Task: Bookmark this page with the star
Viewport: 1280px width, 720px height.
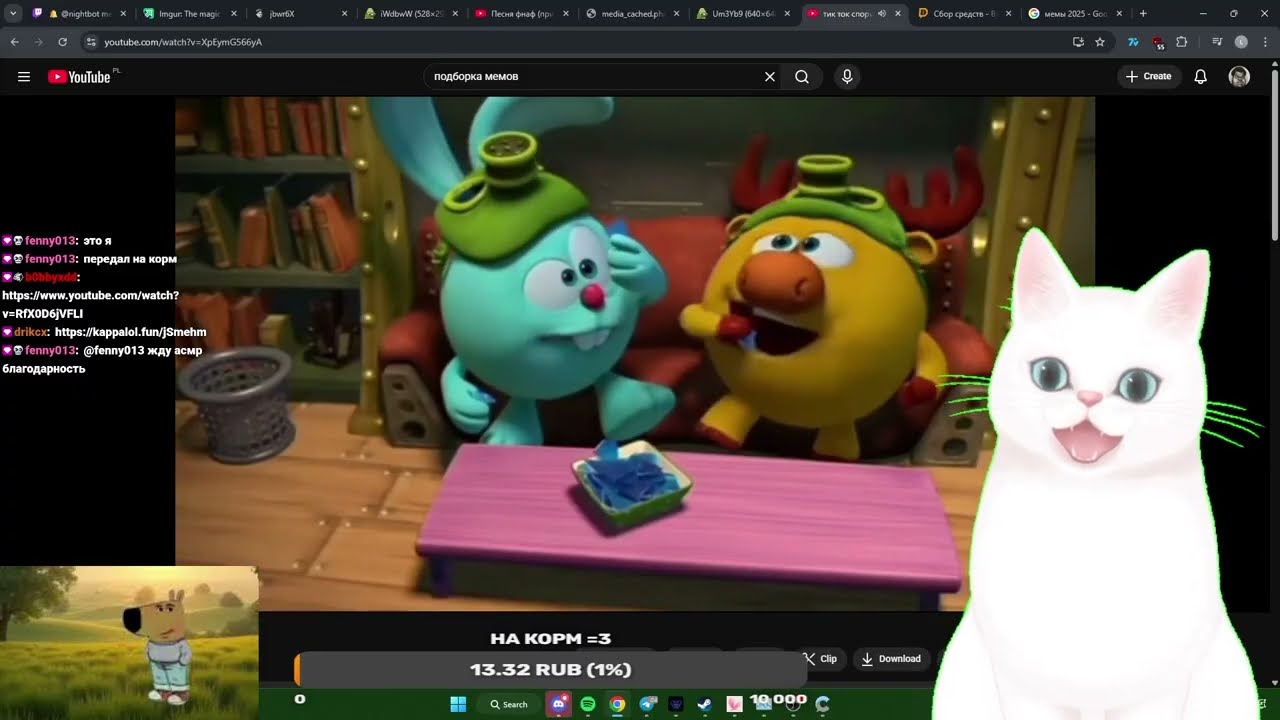Action: point(1100,42)
